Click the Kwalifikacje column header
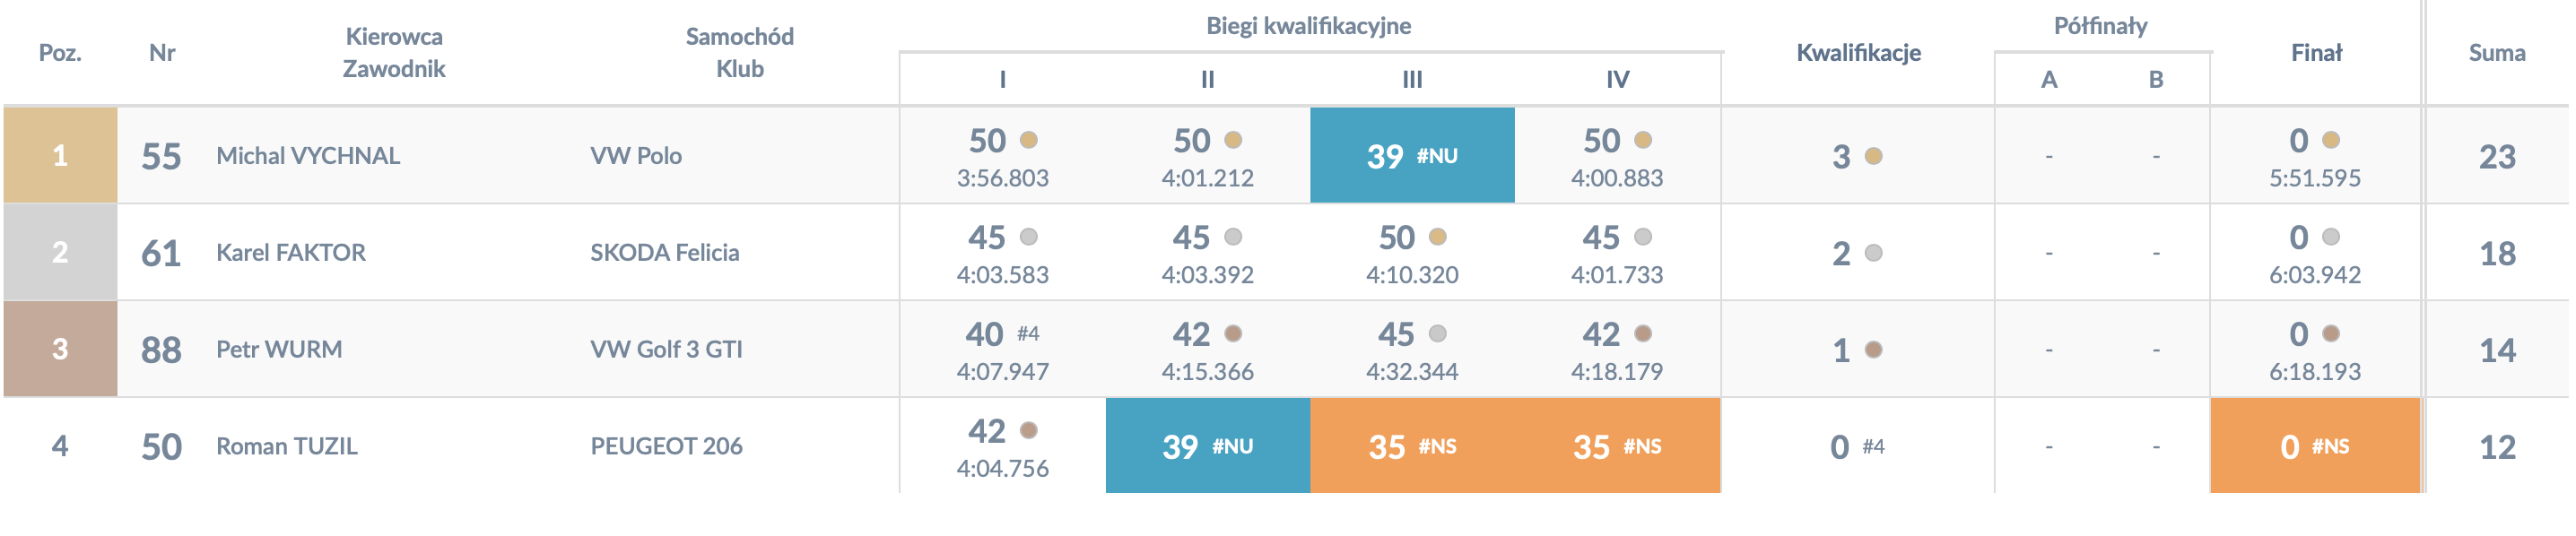This screenshot has height=536, width=2576. (1858, 53)
